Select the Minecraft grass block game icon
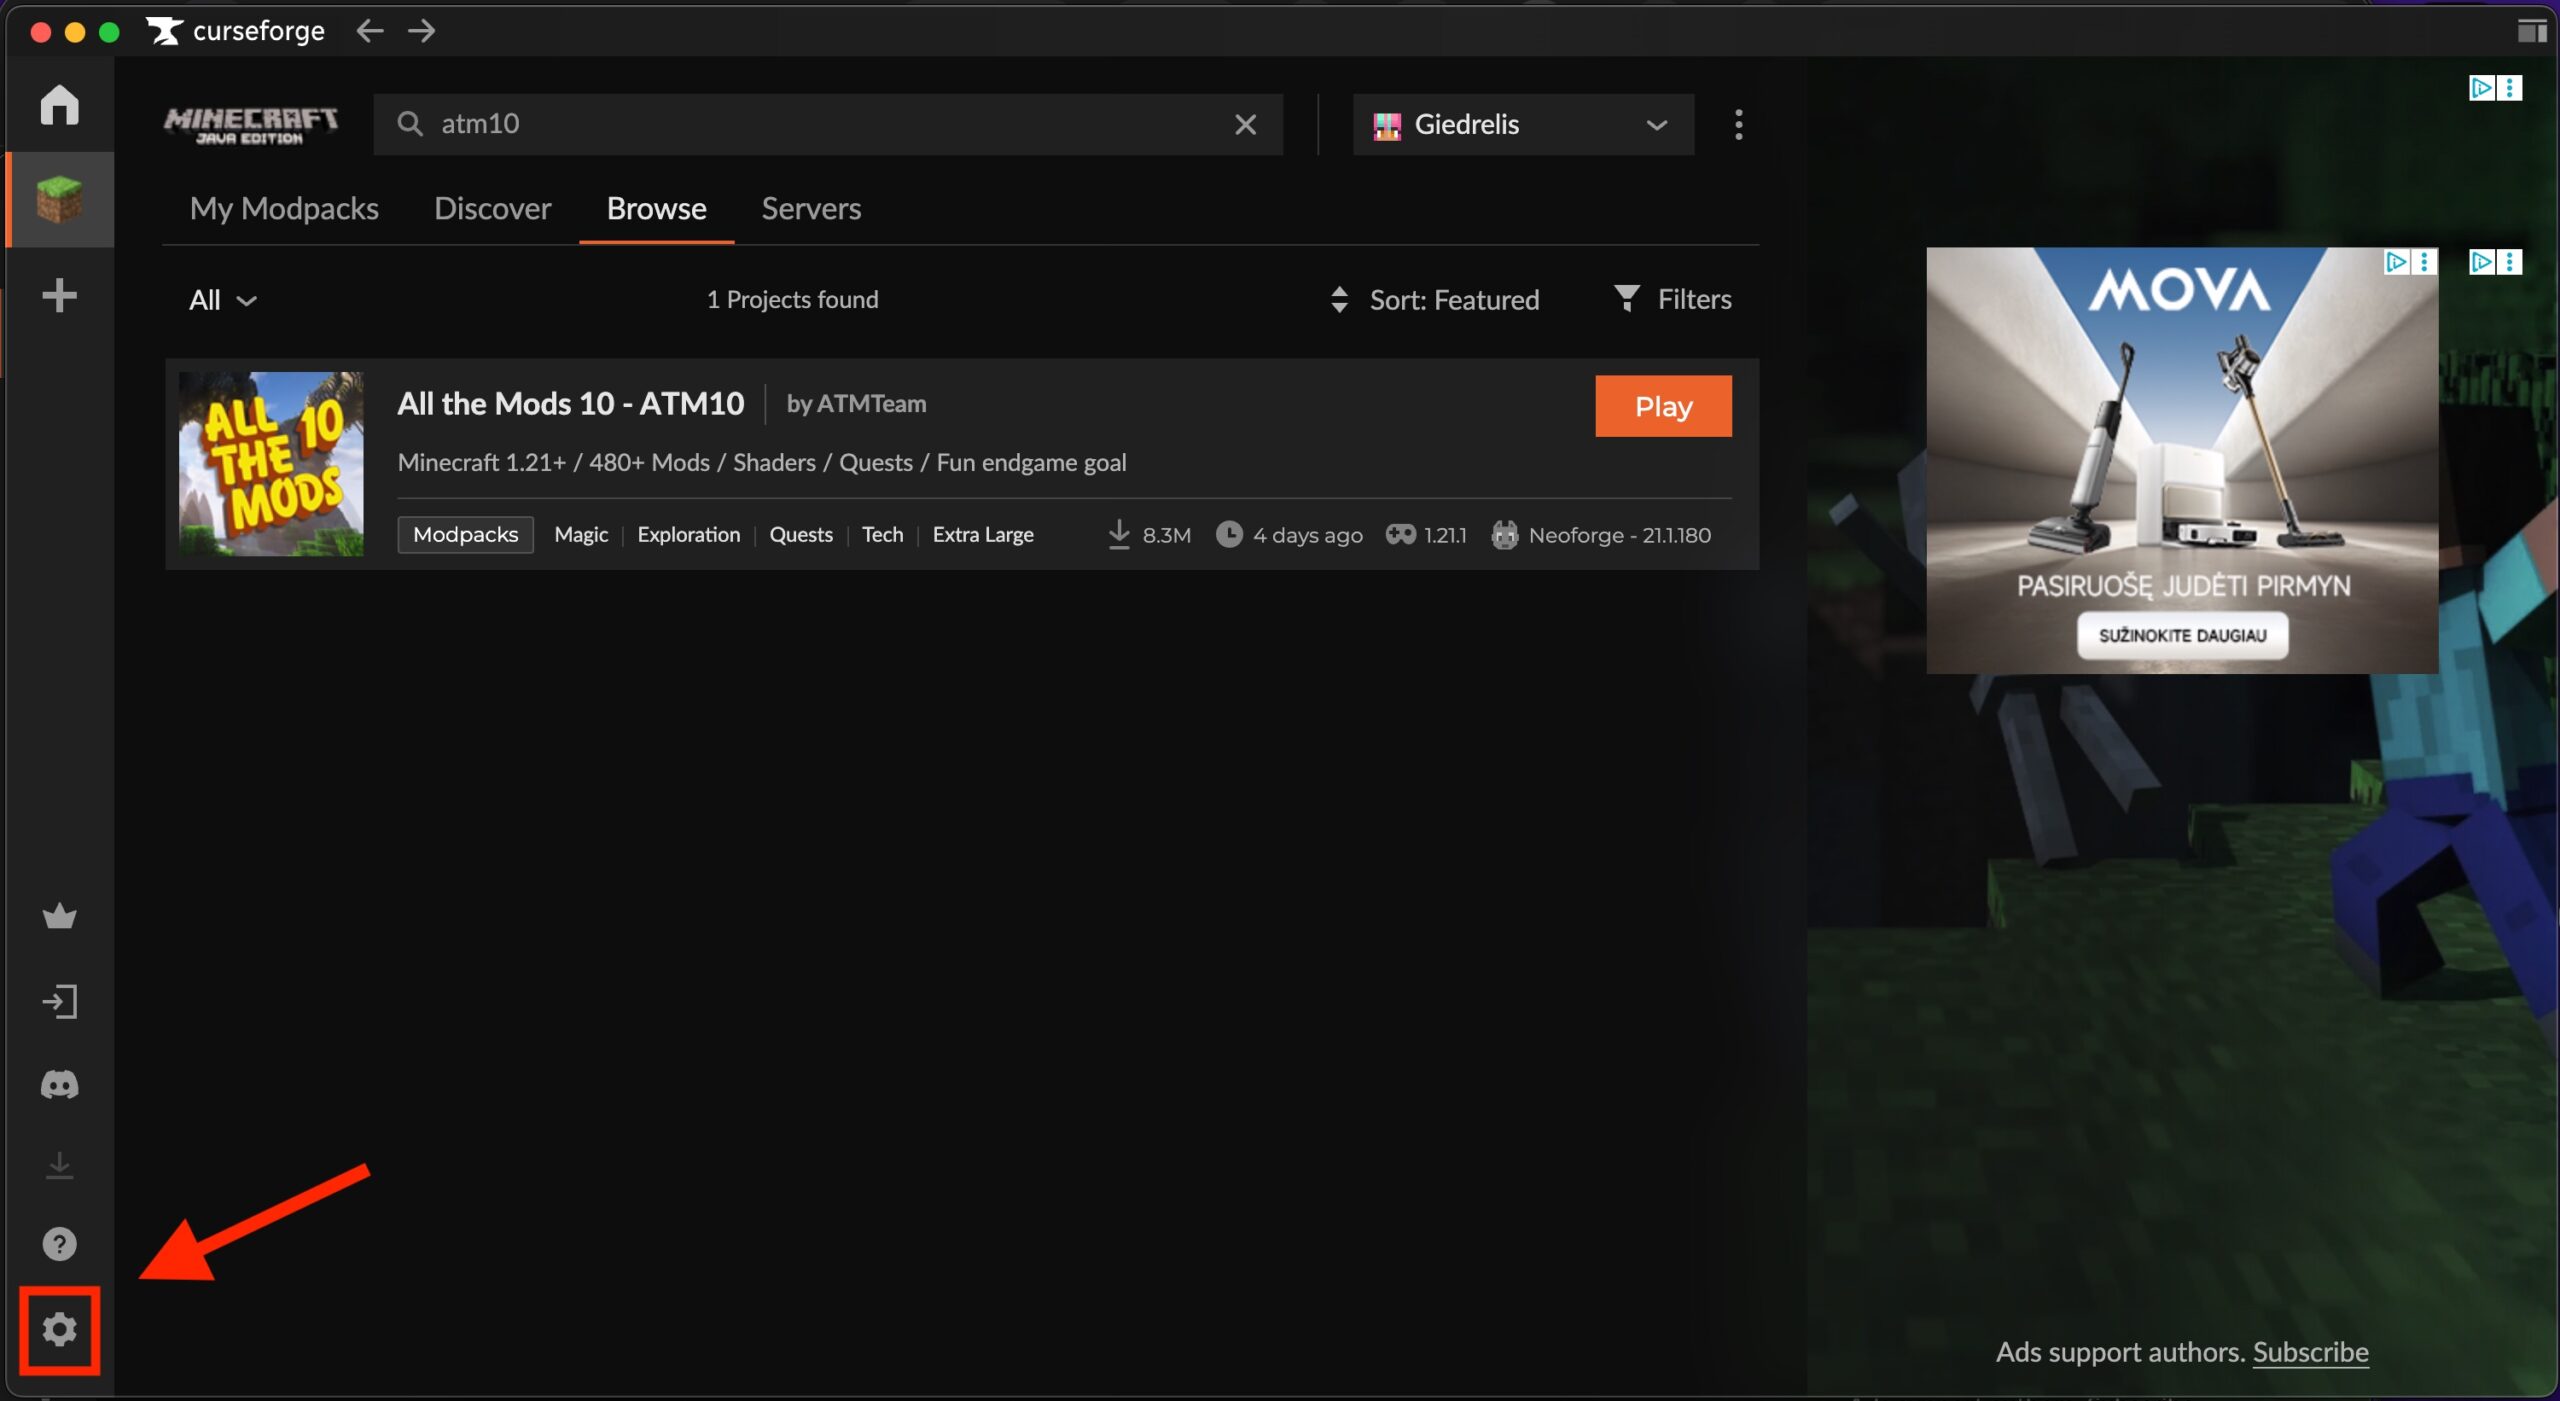The height and width of the screenshot is (1401, 2560). (59, 199)
